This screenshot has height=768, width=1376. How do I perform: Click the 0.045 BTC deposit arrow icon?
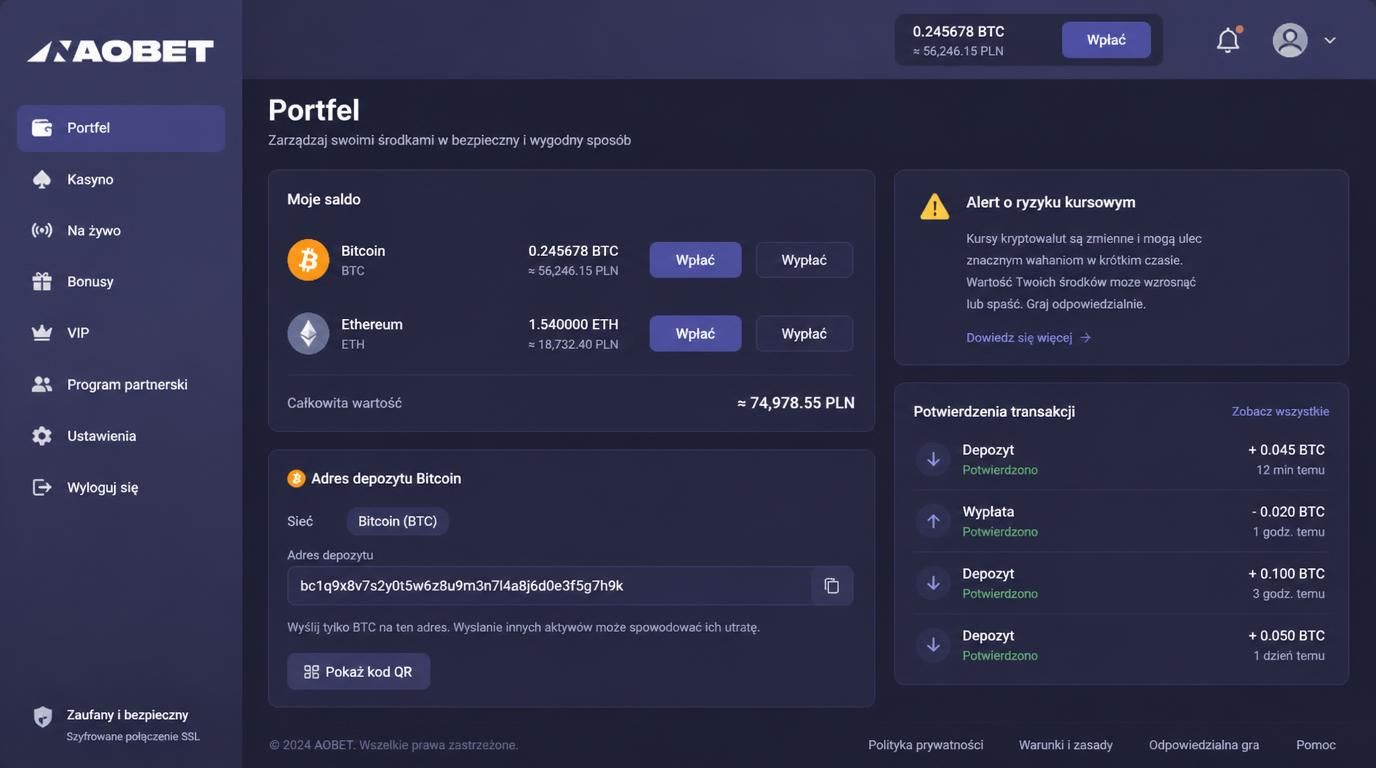[x=933, y=460]
